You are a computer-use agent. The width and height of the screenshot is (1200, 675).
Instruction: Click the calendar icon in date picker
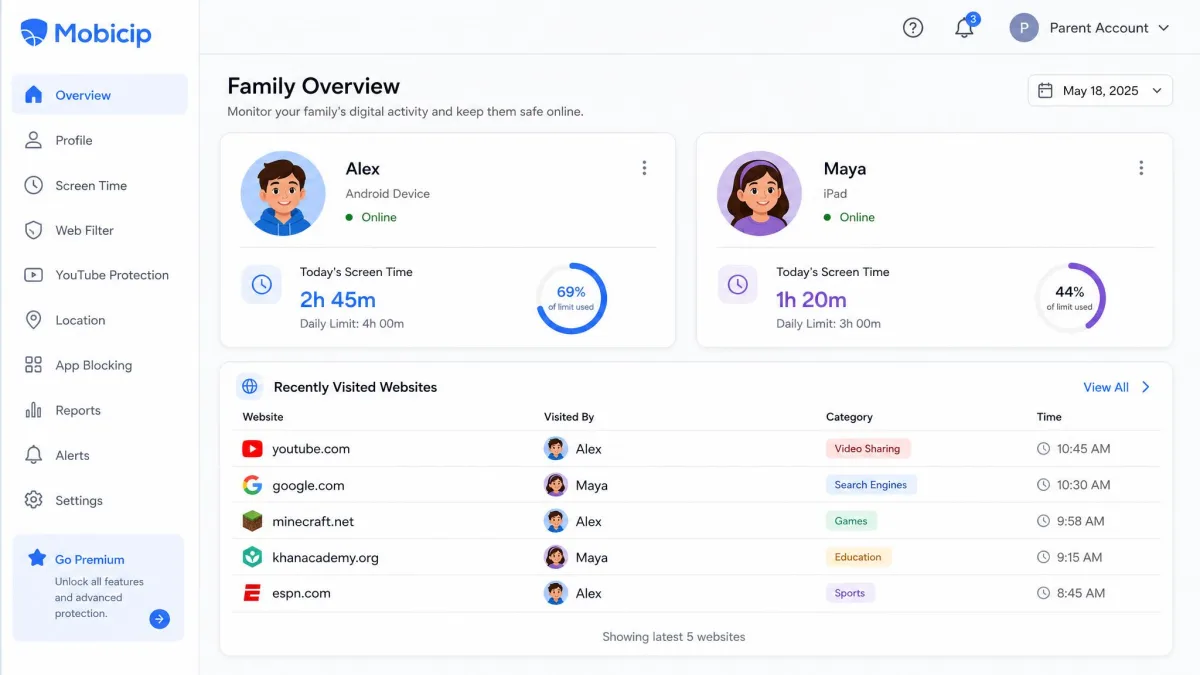click(1045, 91)
